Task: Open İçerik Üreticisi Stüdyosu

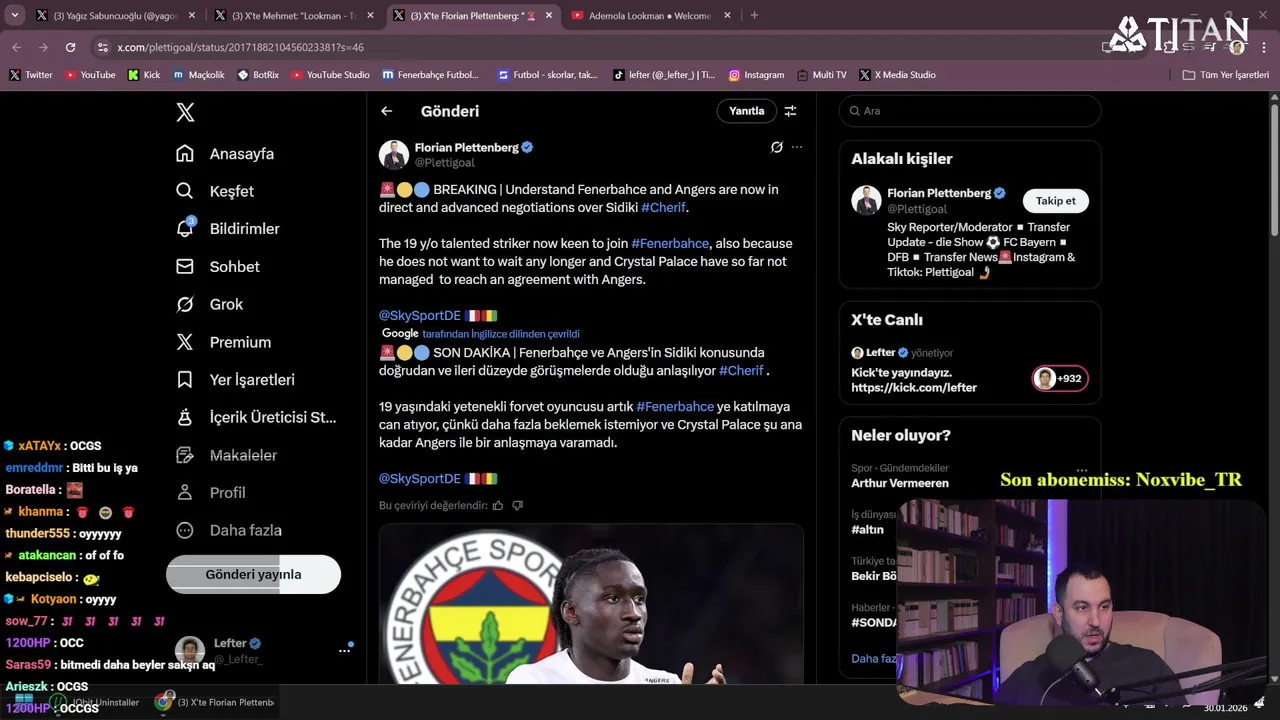Action: [256, 417]
